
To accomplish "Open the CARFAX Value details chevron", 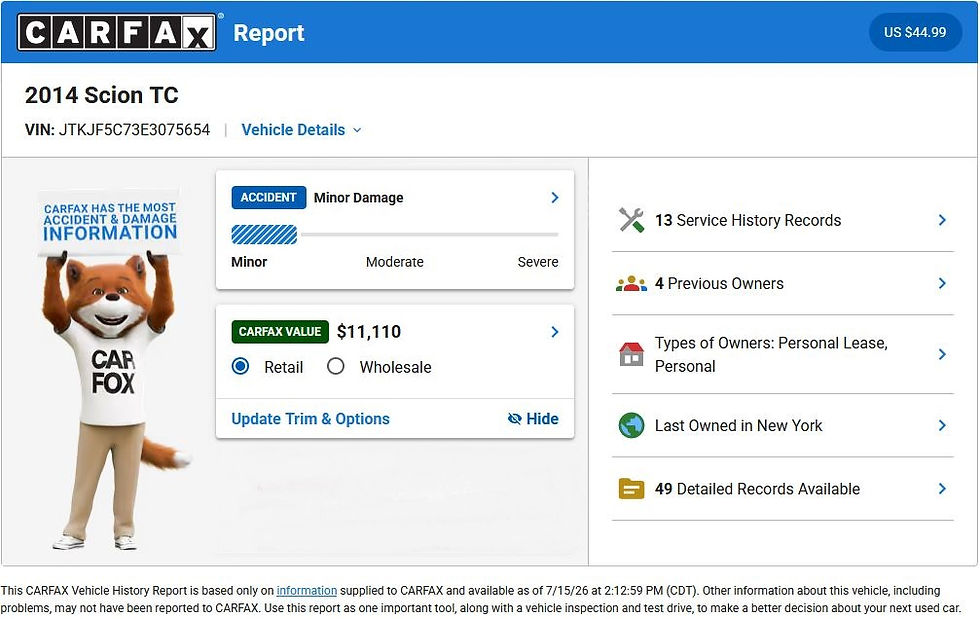I will click(554, 332).
